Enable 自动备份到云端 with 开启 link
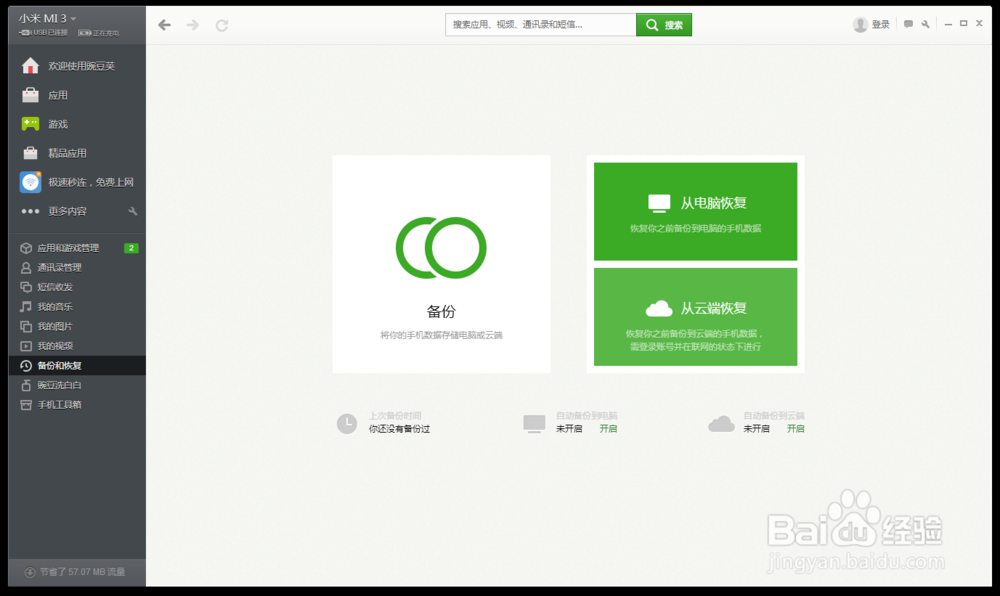1000x596 pixels. click(x=795, y=429)
